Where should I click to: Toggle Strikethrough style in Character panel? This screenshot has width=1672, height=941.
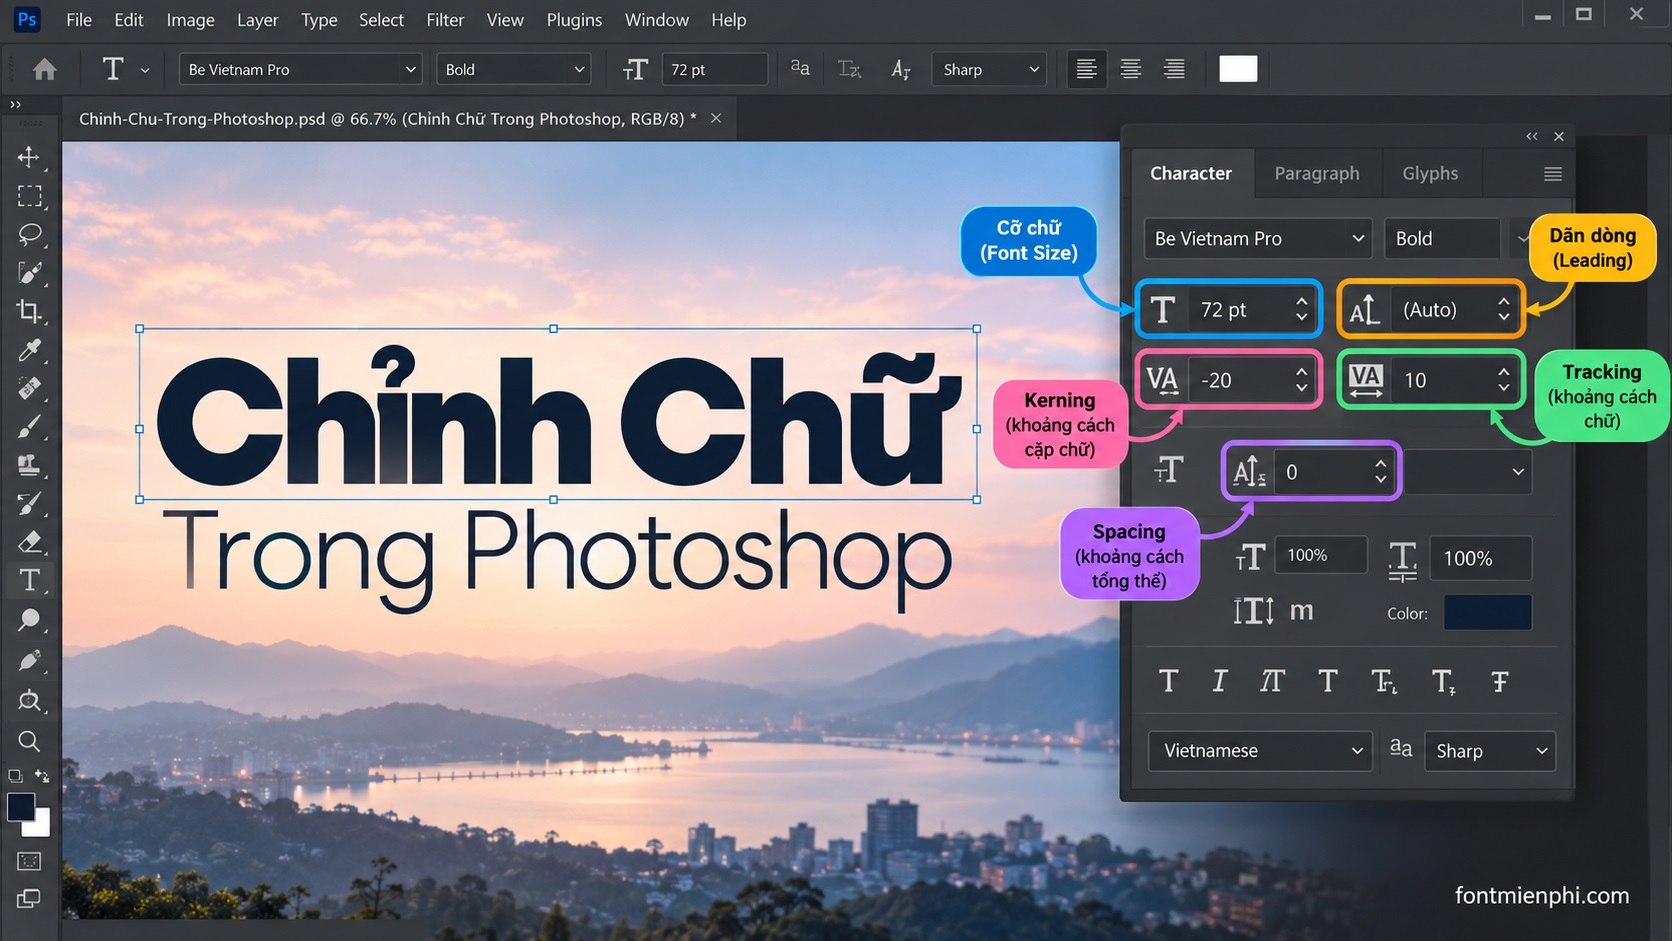(1499, 682)
